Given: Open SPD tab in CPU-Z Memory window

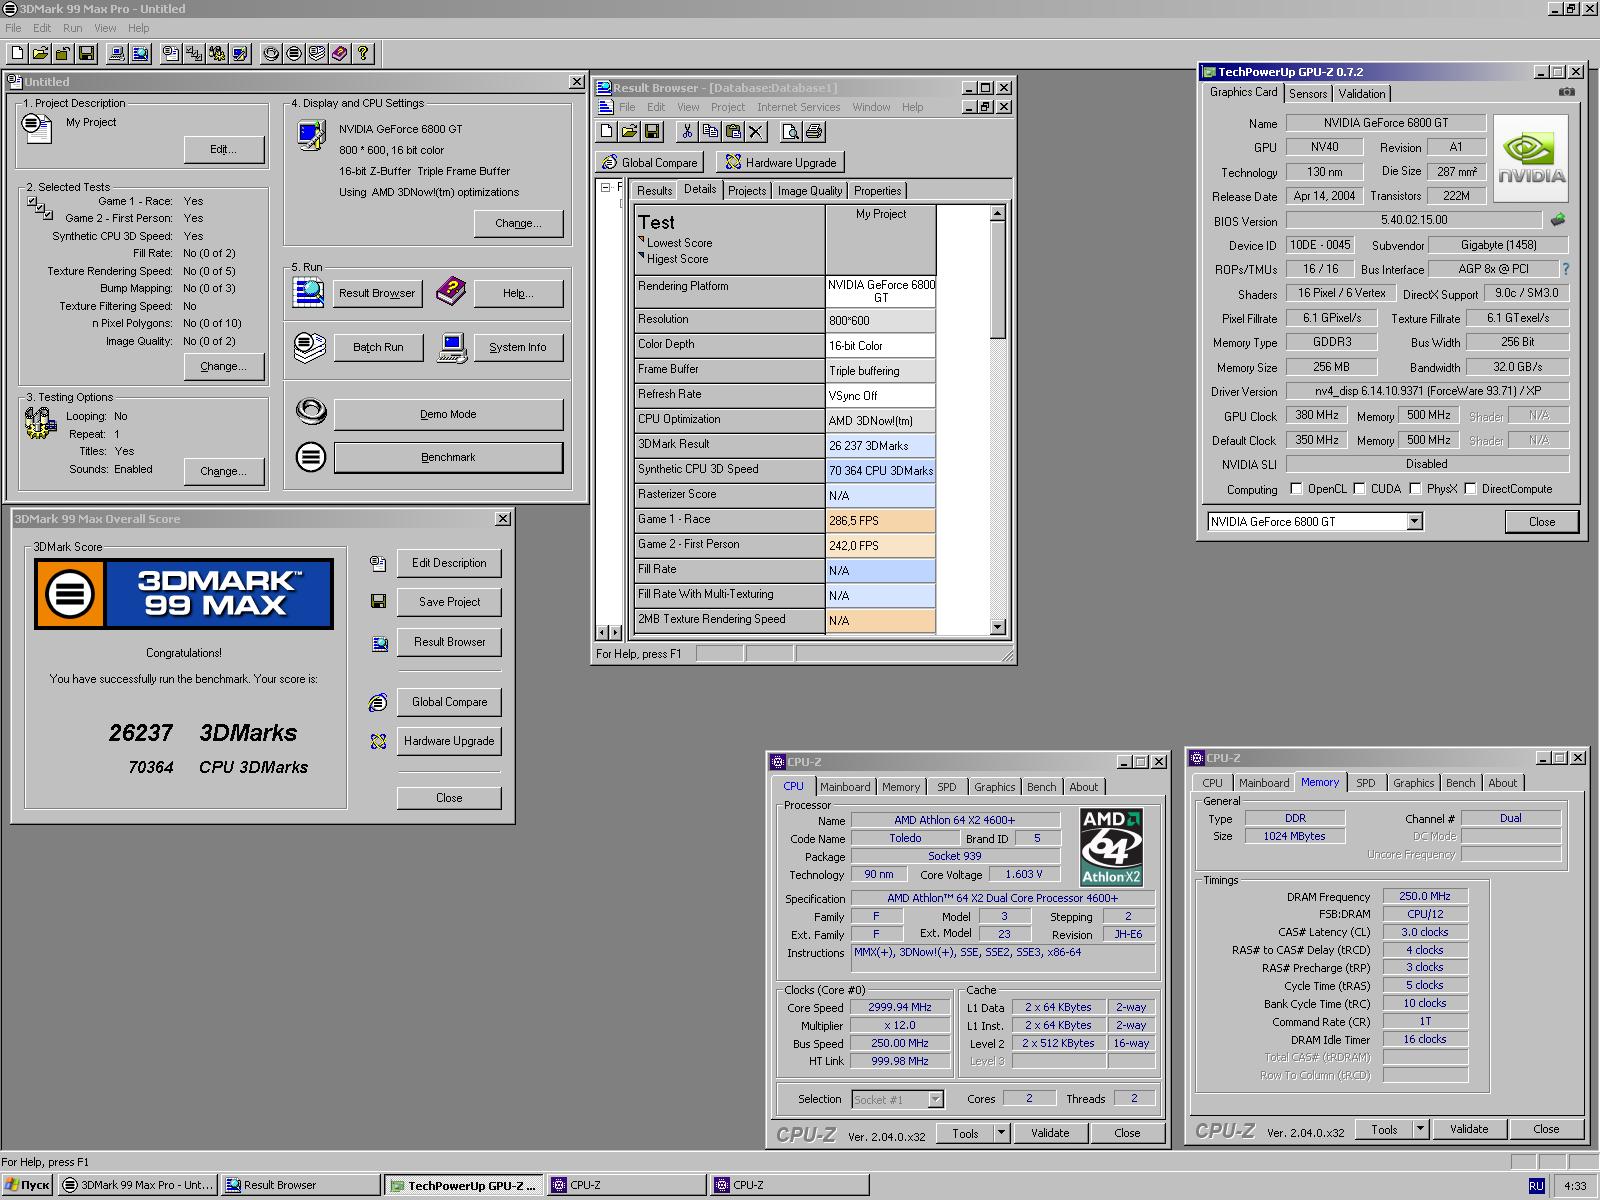Looking at the screenshot, I should 1366,783.
